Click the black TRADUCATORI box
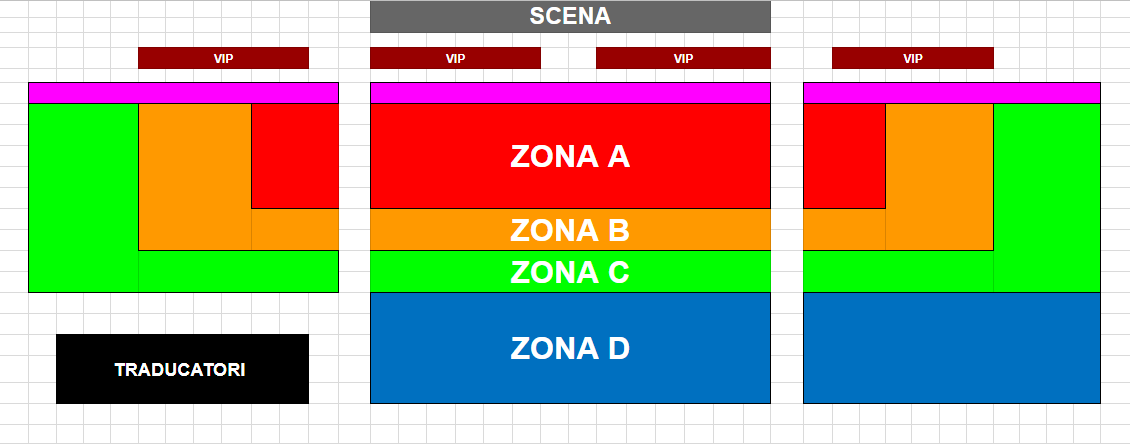The height and width of the screenshot is (444, 1130). [x=182, y=369]
